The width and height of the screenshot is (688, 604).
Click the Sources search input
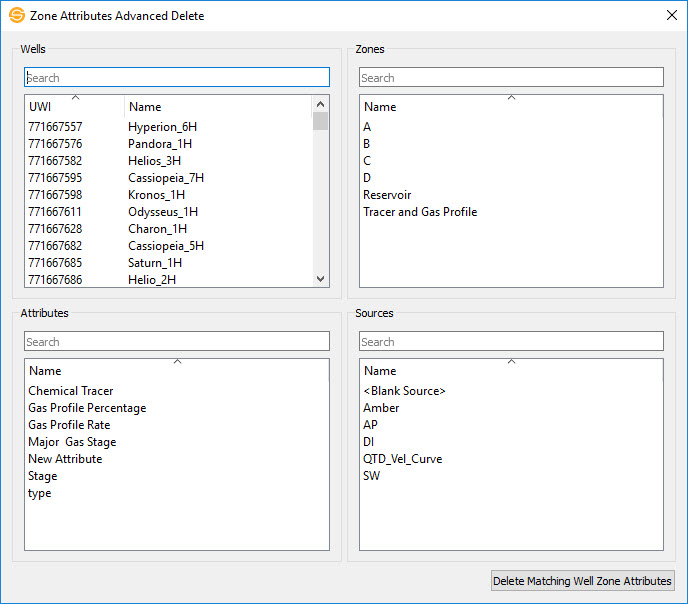(x=511, y=342)
